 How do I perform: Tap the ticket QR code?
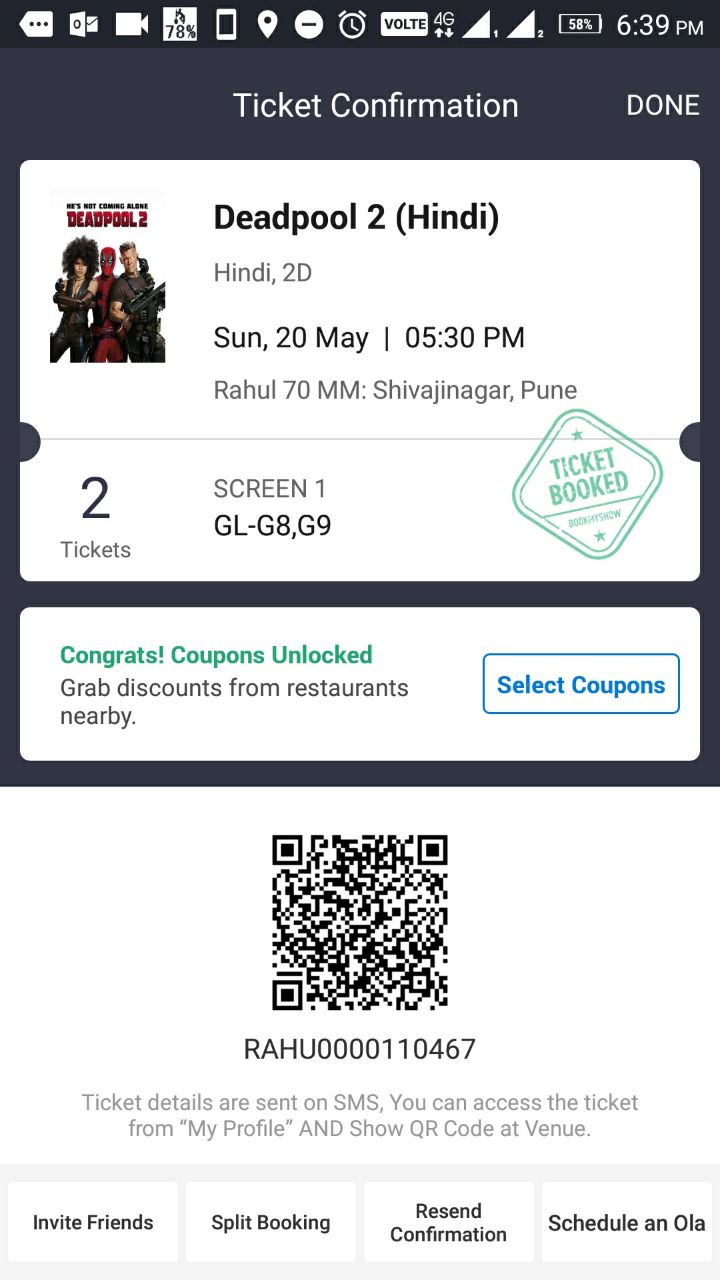pos(360,922)
